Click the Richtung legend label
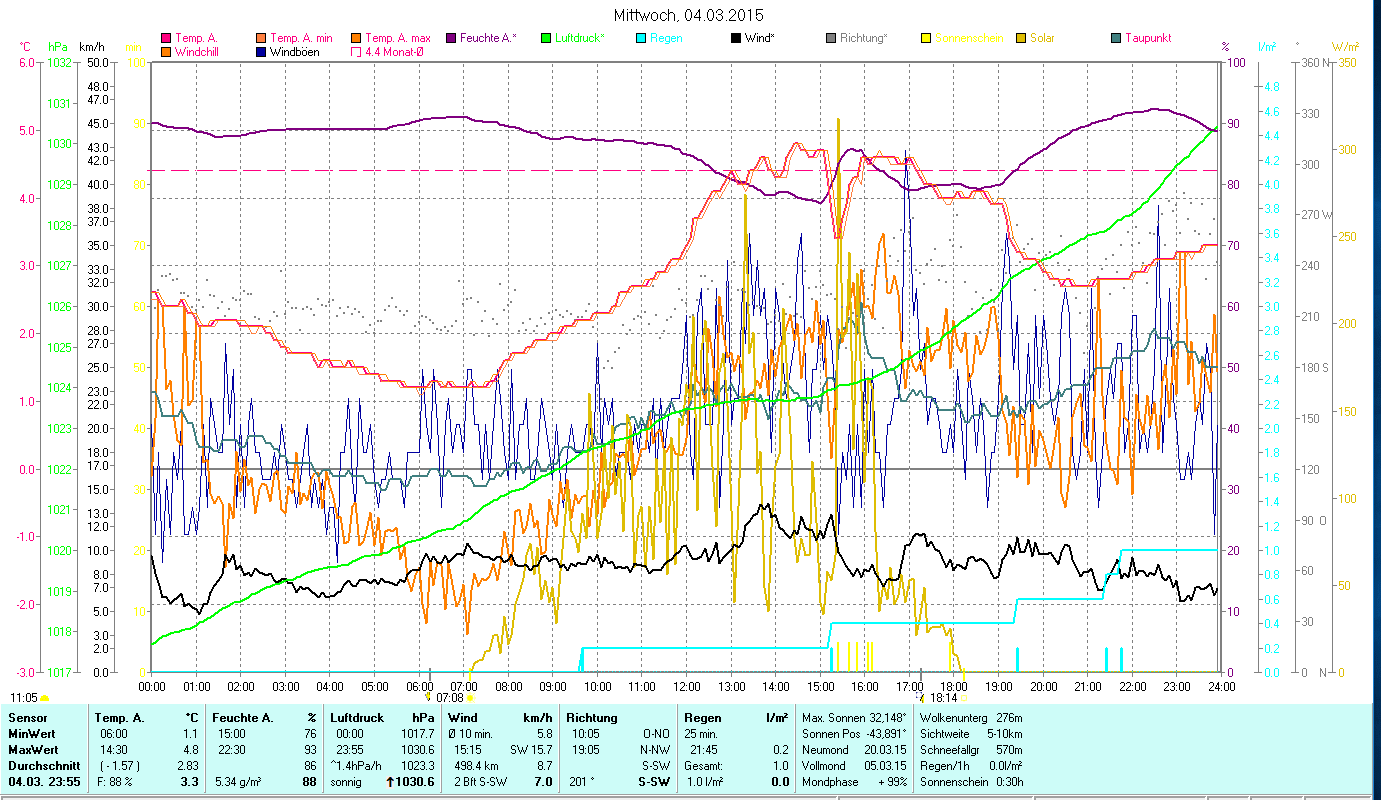This screenshot has width=1381, height=800. (x=863, y=38)
